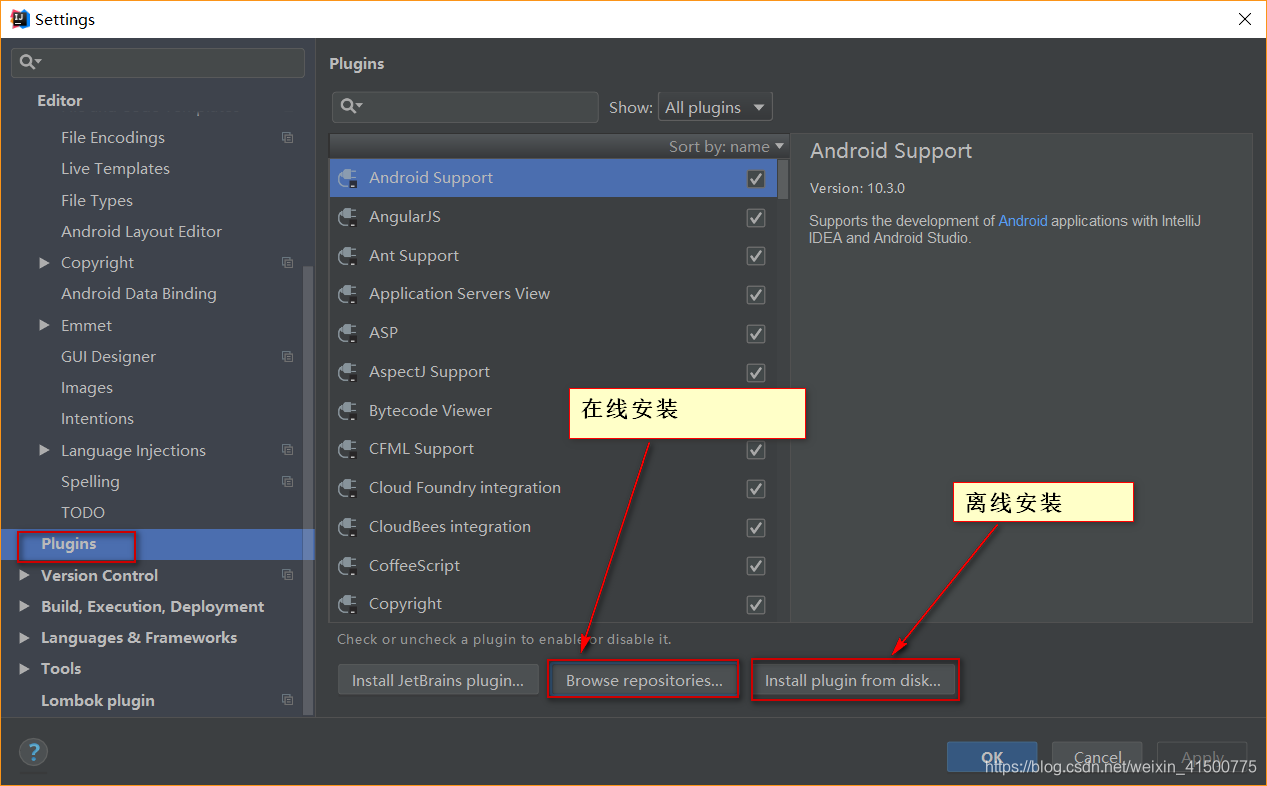Click the CFML Support plugin icon
The width and height of the screenshot is (1267, 786).
point(348,449)
